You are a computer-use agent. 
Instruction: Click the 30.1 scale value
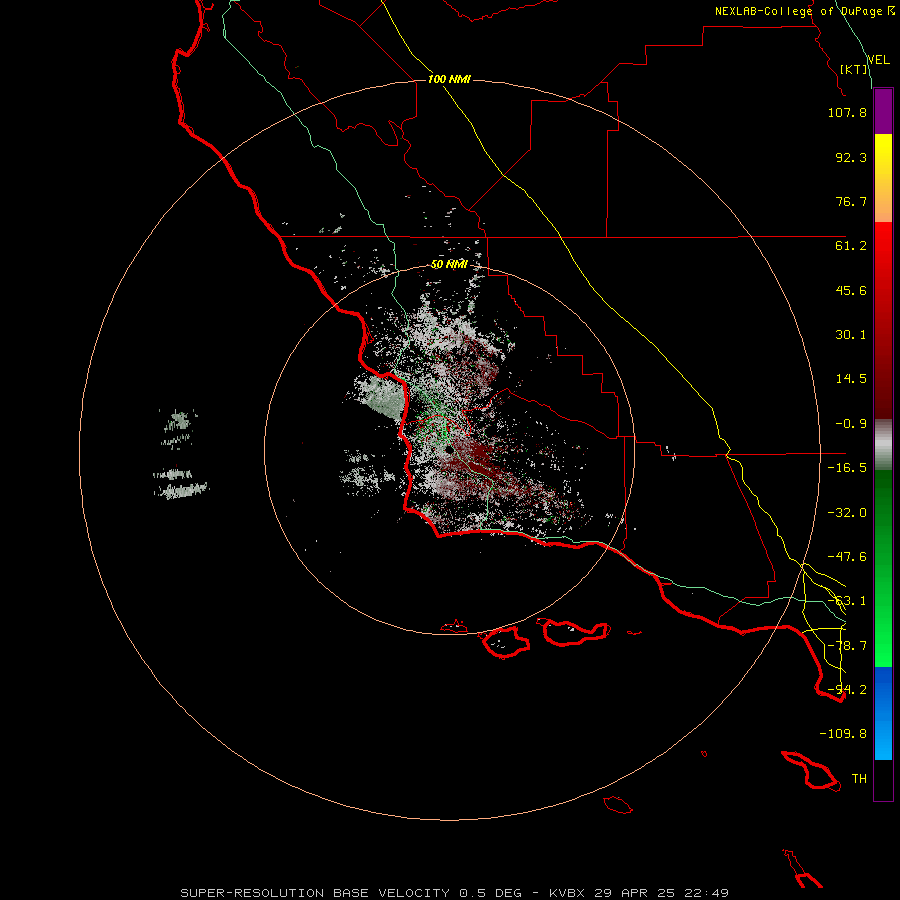(851, 335)
